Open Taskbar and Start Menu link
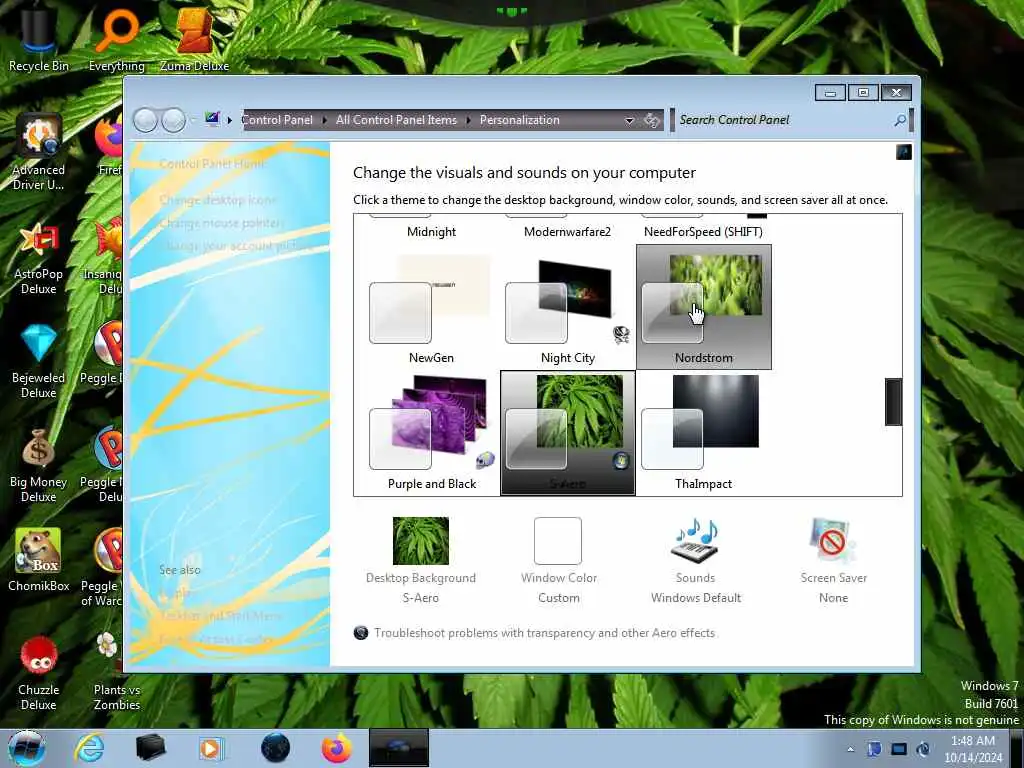 220,615
